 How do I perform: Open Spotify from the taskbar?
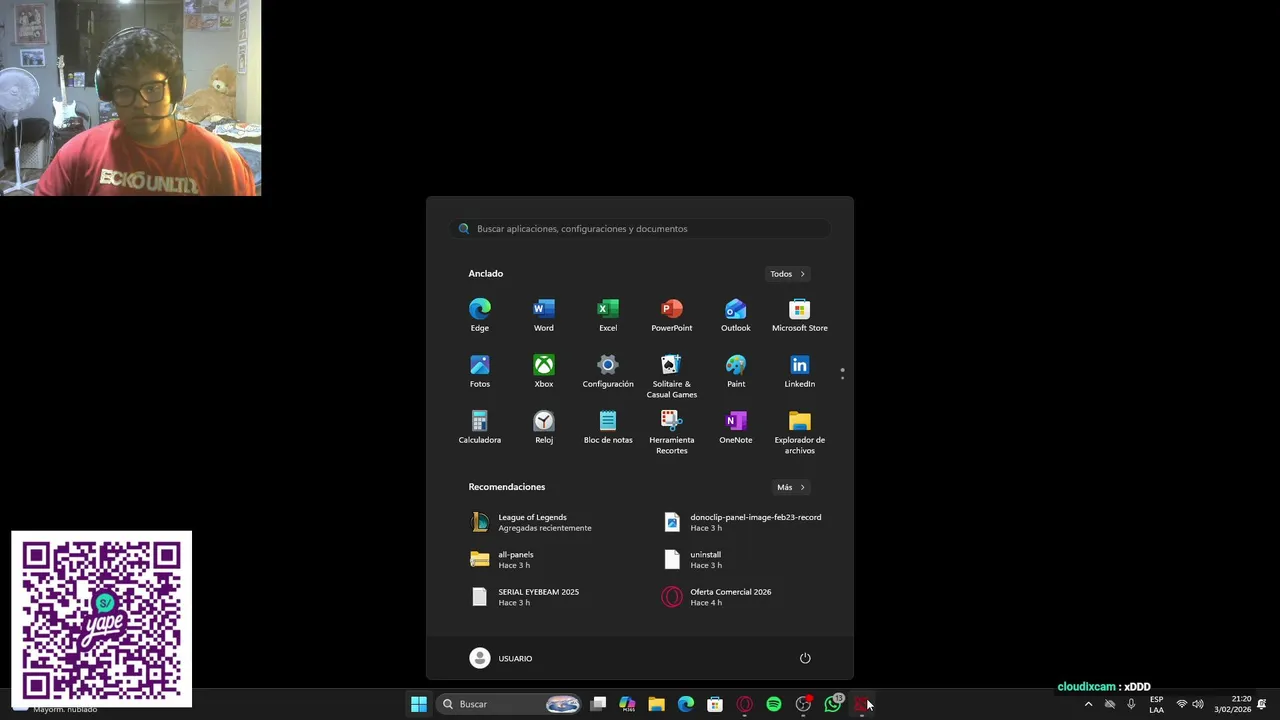pos(774,704)
